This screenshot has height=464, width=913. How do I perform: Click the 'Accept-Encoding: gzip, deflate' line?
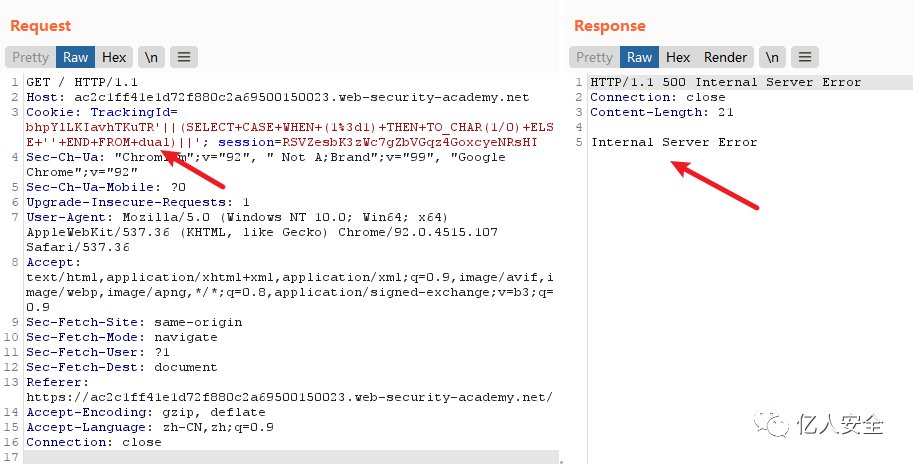(x=146, y=412)
